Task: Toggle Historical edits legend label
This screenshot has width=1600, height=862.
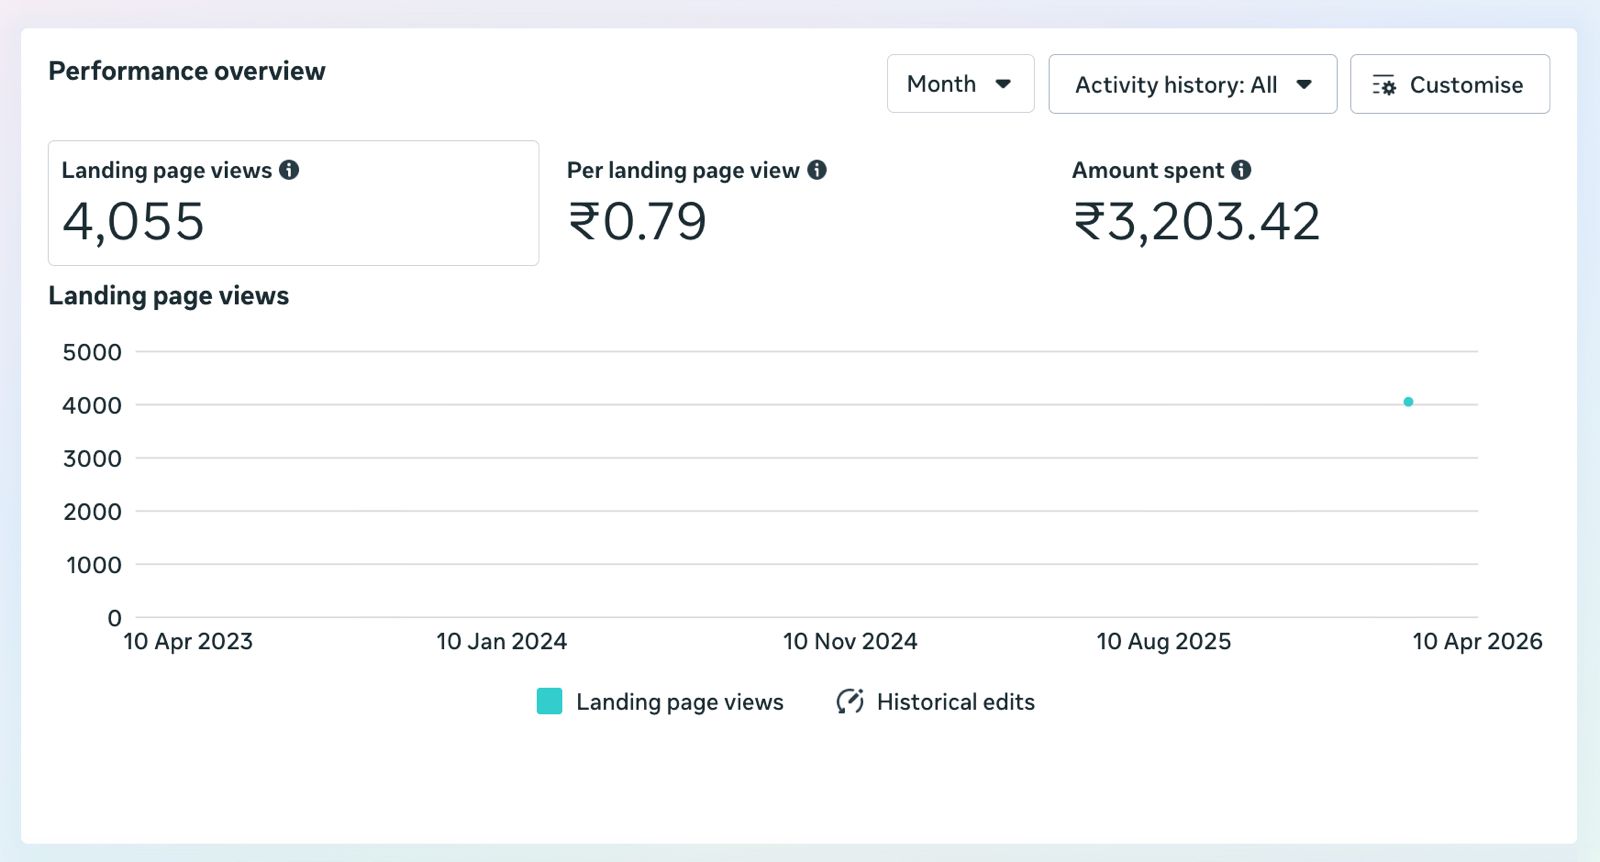Action: point(955,702)
